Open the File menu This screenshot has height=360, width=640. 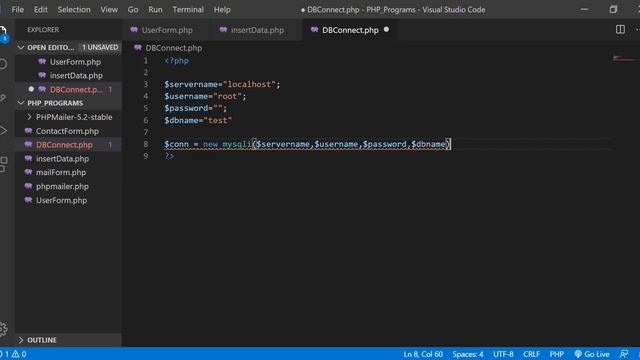click(18, 9)
